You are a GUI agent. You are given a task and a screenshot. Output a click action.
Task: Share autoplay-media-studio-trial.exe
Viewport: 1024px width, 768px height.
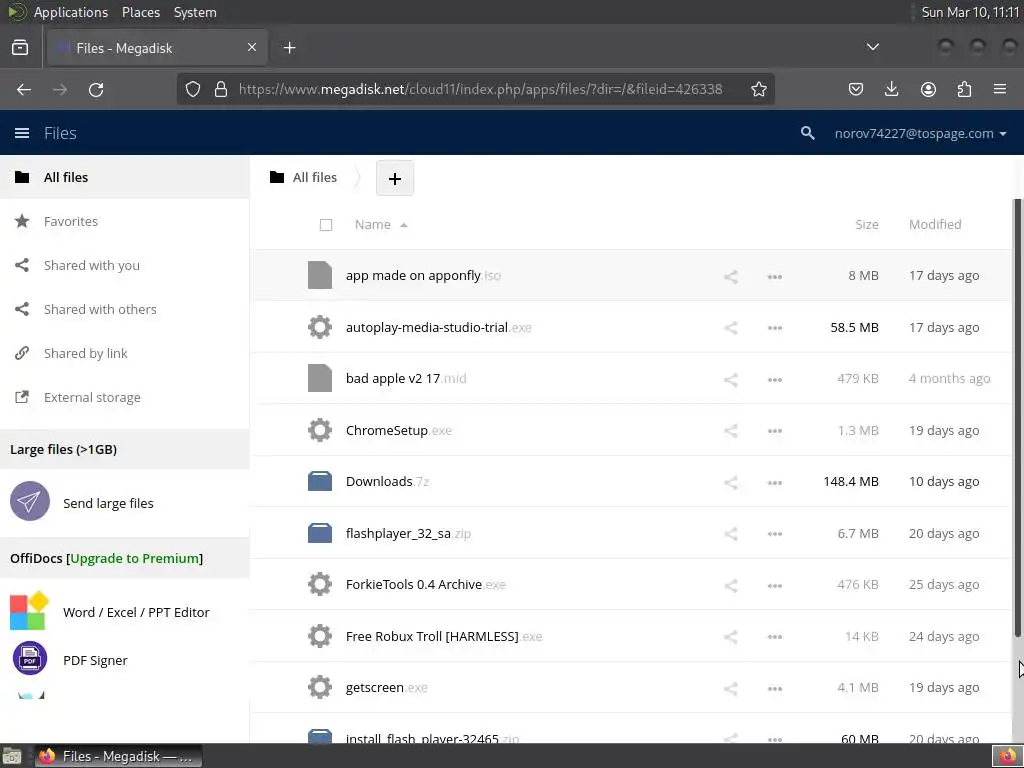tap(731, 328)
